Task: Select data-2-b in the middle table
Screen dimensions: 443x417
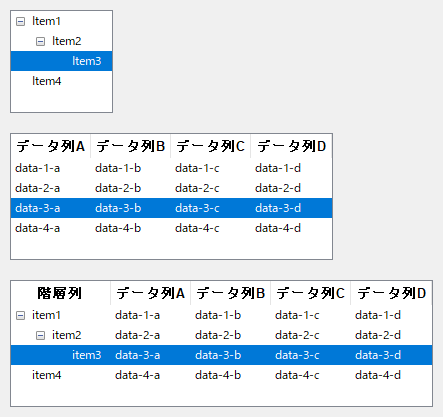Action: pos(118,188)
